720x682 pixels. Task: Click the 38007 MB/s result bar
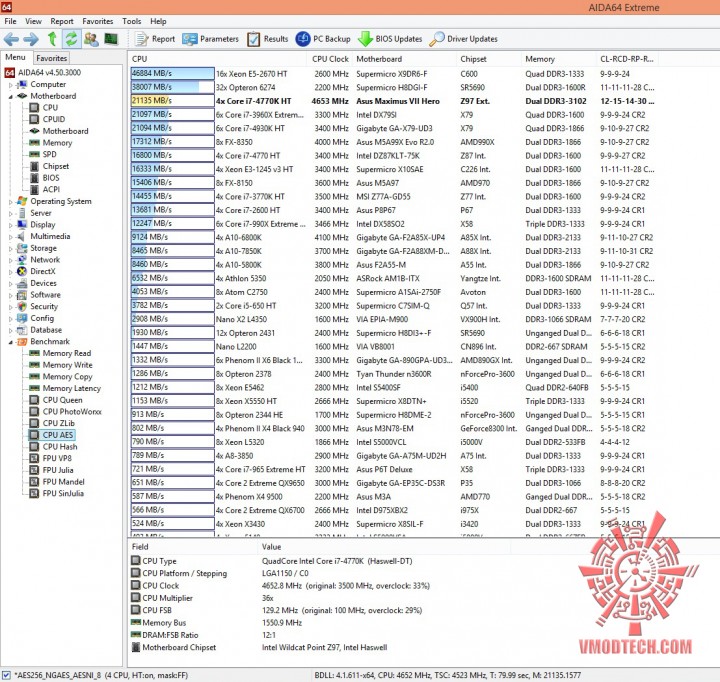(x=172, y=87)
